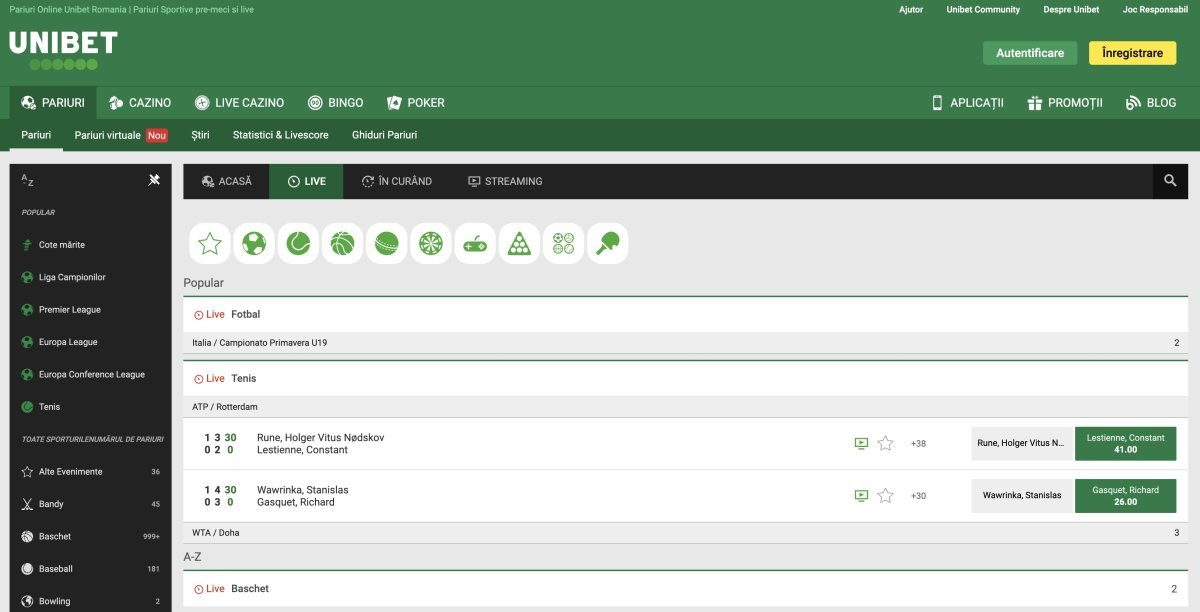Open APLICAȚII in the main navigation
1200x612 pixels.
[967, 102]
